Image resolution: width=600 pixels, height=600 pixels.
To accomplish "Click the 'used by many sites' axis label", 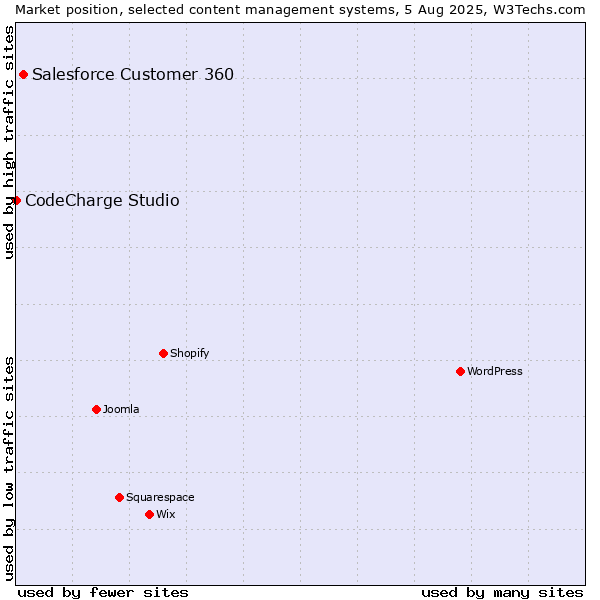I will click(x=502, y=593).
